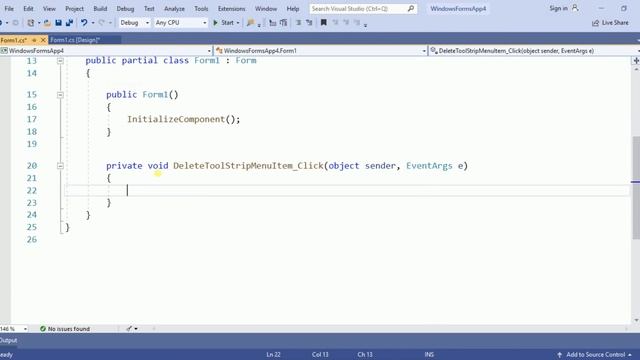Click the Sign in account icon
The image size is (640, 360).
point(575,8)
